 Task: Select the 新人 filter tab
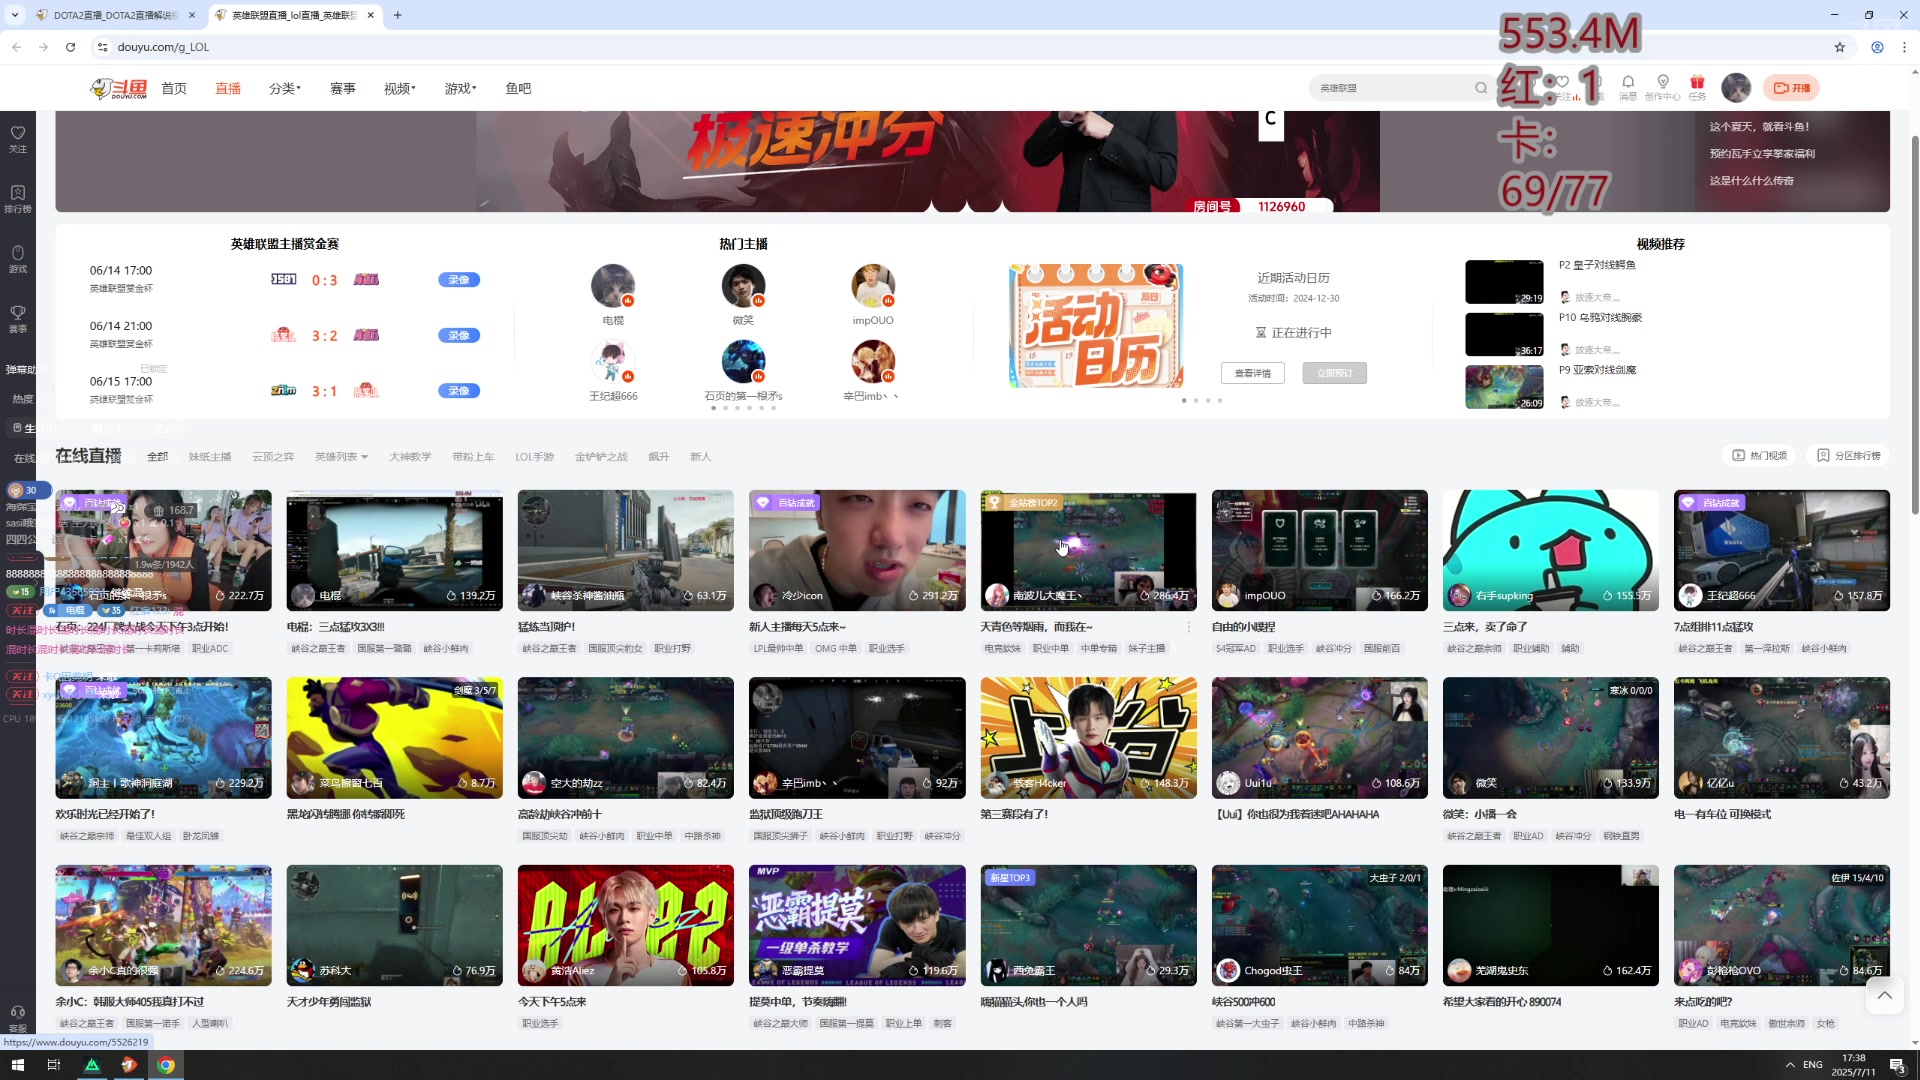(x=700, y=457)
